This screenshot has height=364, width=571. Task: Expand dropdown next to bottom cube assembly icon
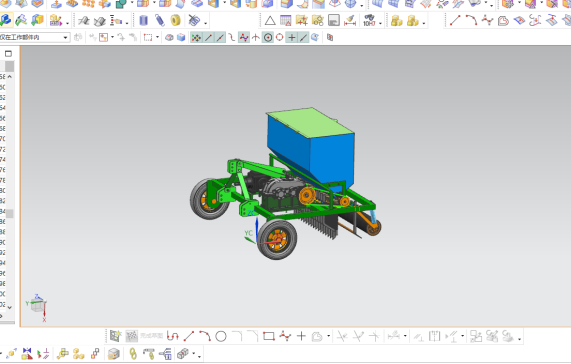click(193, 353)
